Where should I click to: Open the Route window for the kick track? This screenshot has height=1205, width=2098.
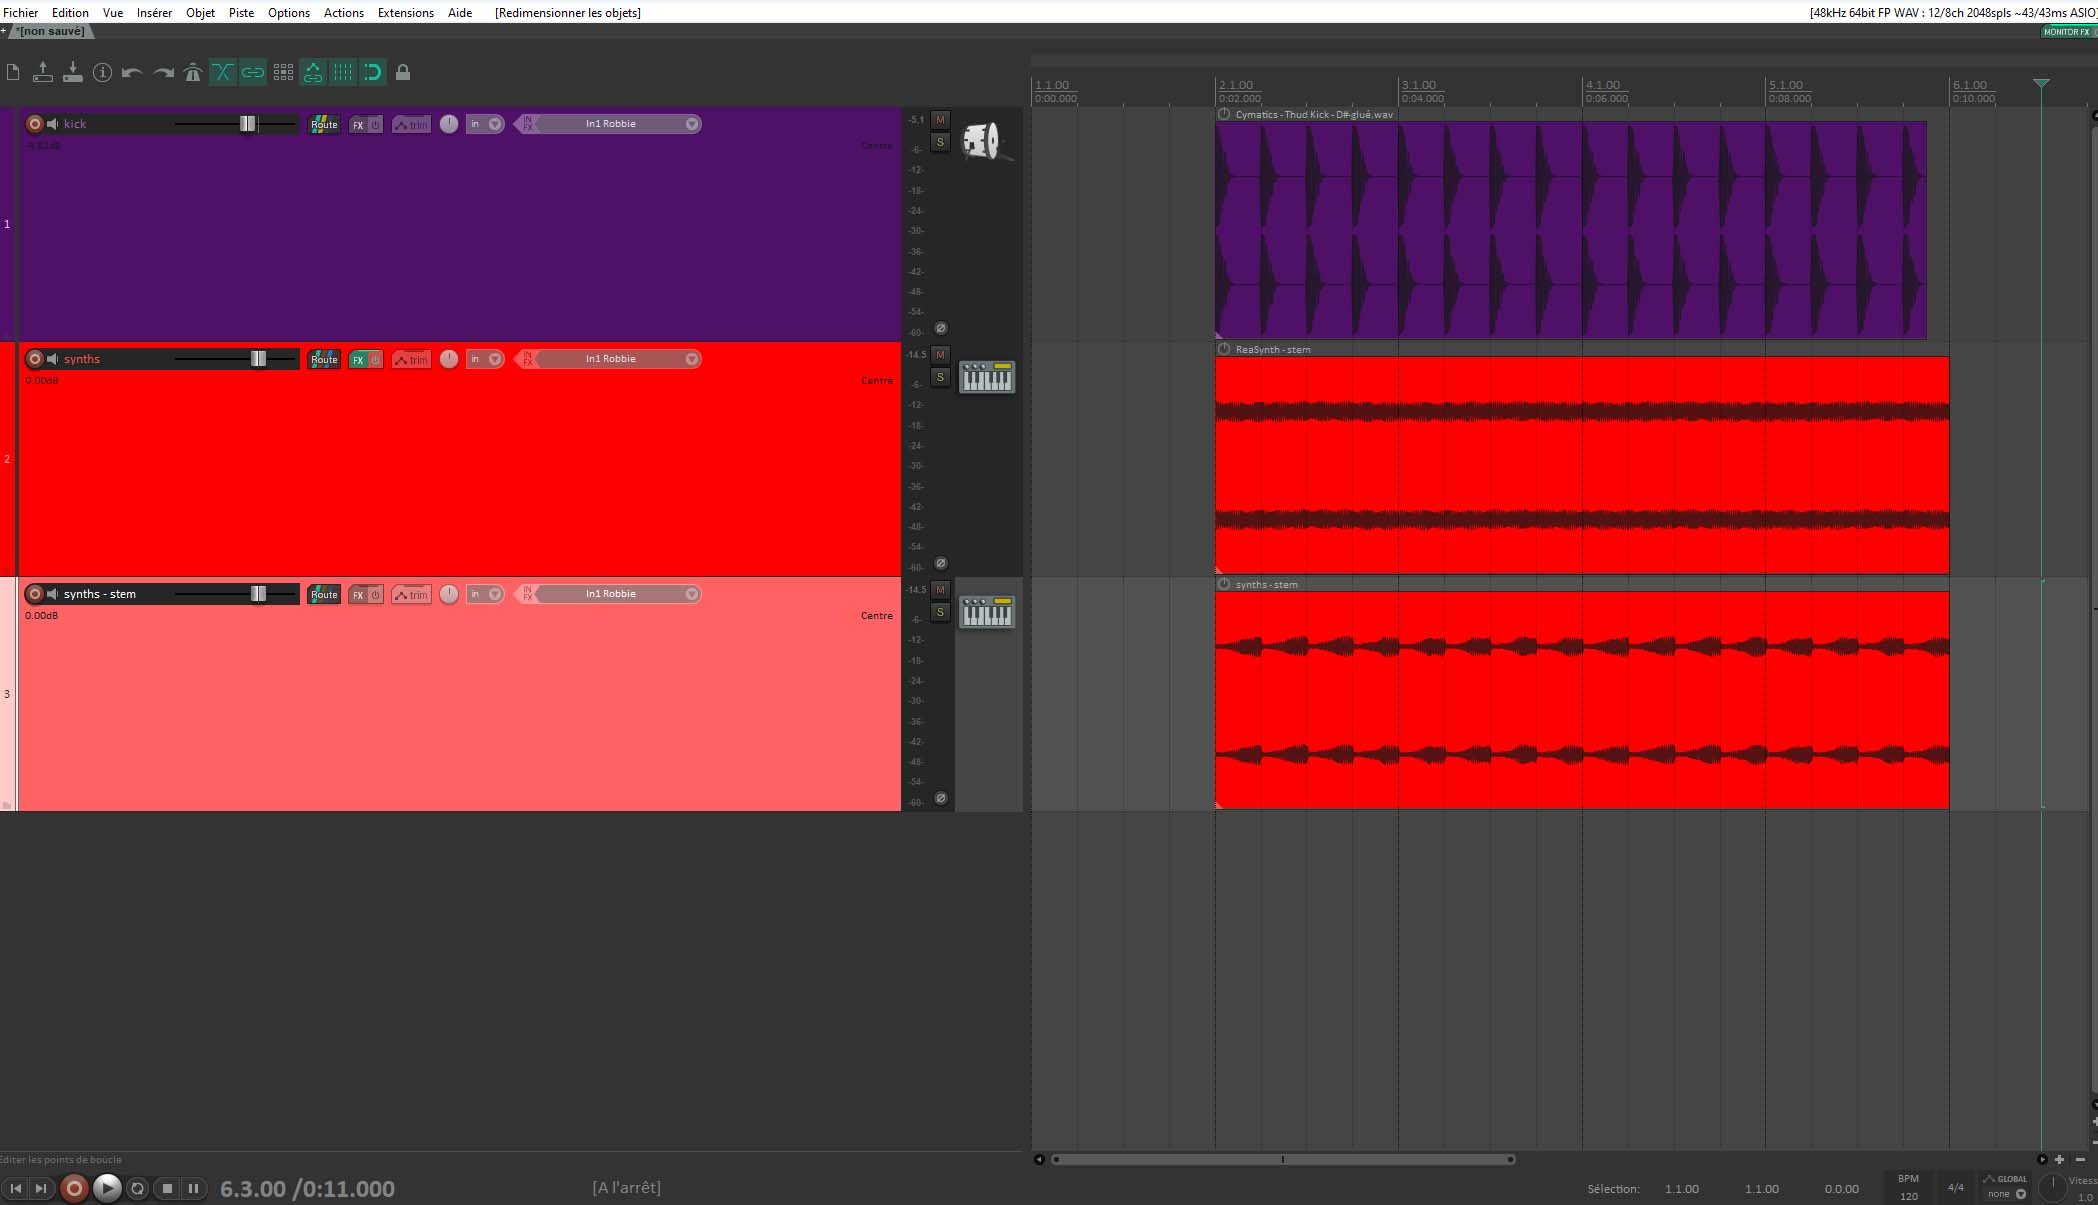pyautogui.click(x=323, y=123)
